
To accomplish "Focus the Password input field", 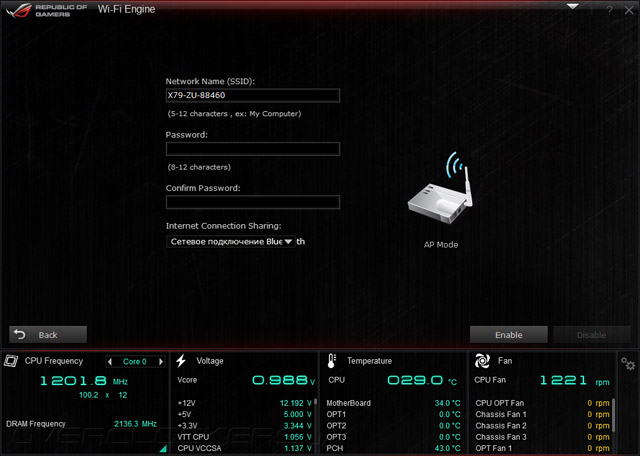I will pyautogui.click(x=253, y=149).
